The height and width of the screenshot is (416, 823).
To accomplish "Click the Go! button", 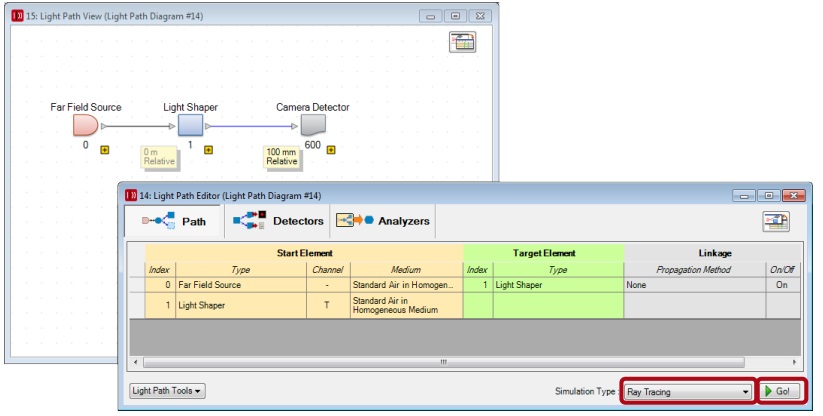I will click(x=782, y=391).
